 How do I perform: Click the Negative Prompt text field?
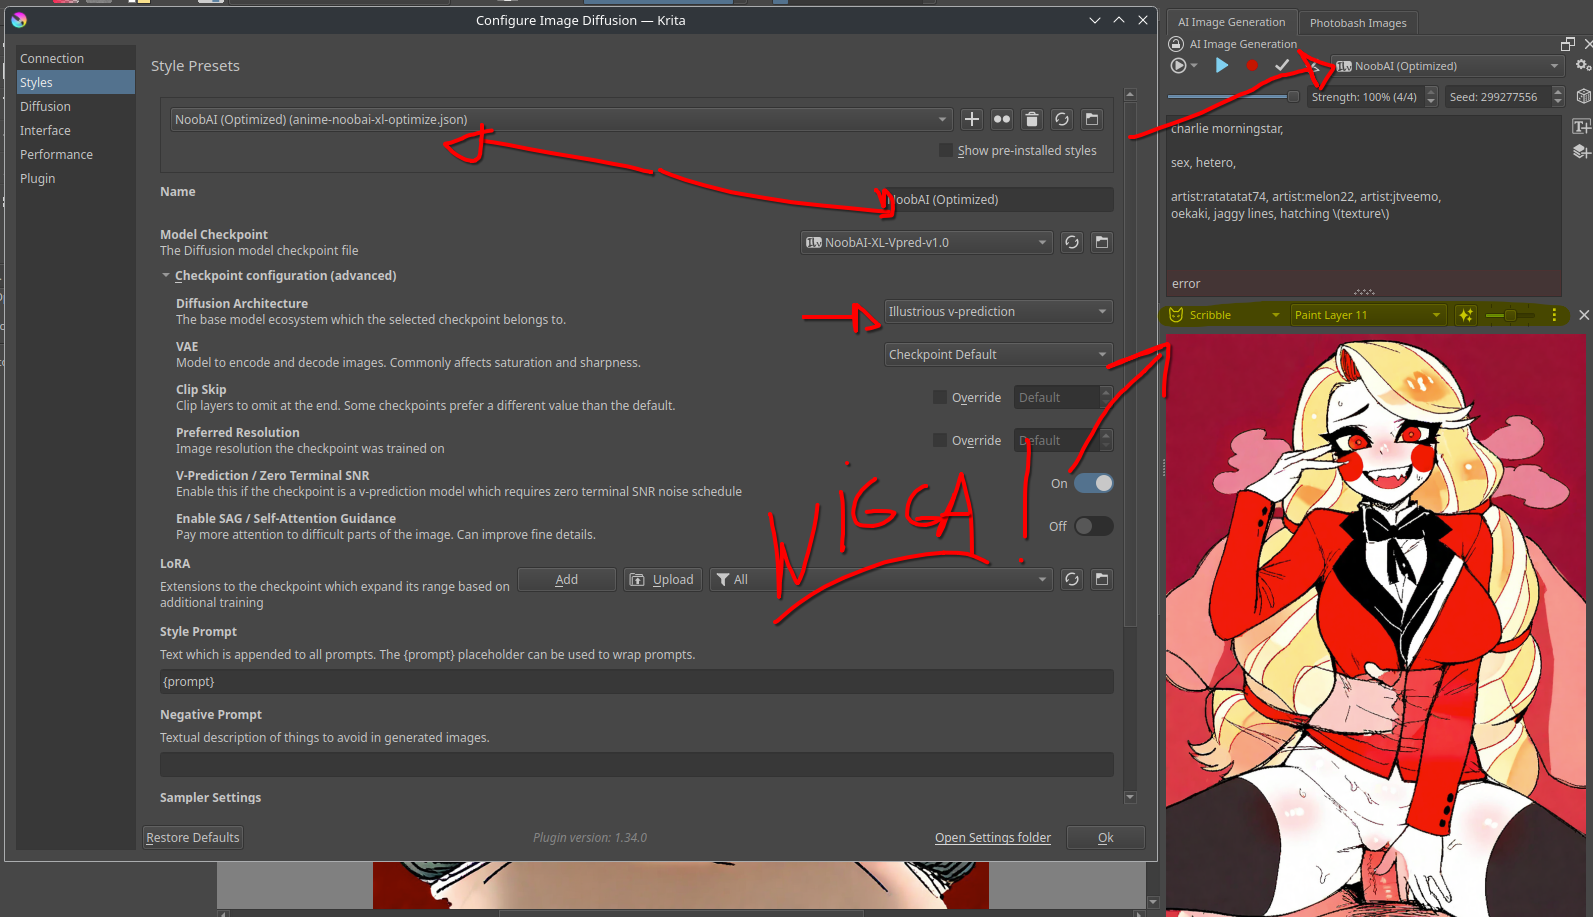point(636,764)
